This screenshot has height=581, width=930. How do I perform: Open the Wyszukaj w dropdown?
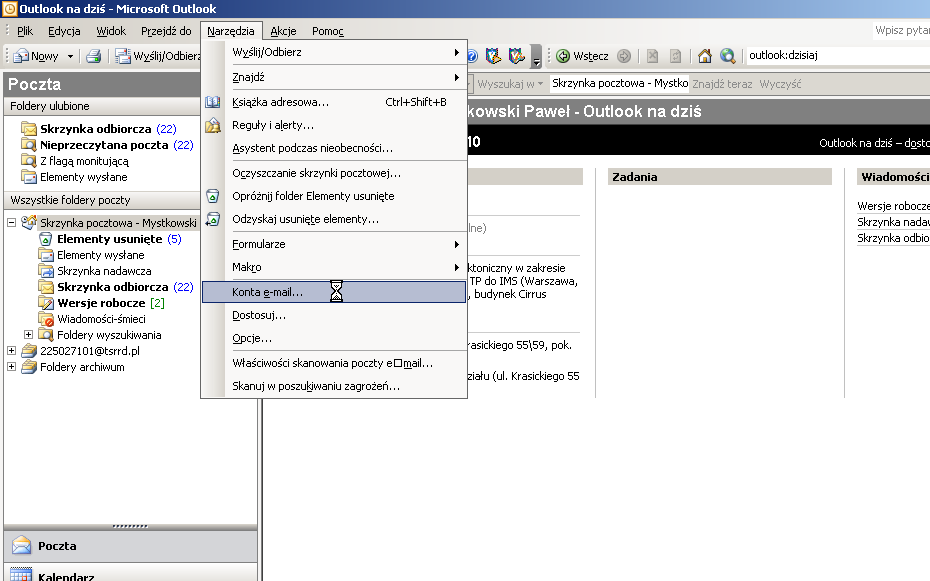(x=509, y=84)
